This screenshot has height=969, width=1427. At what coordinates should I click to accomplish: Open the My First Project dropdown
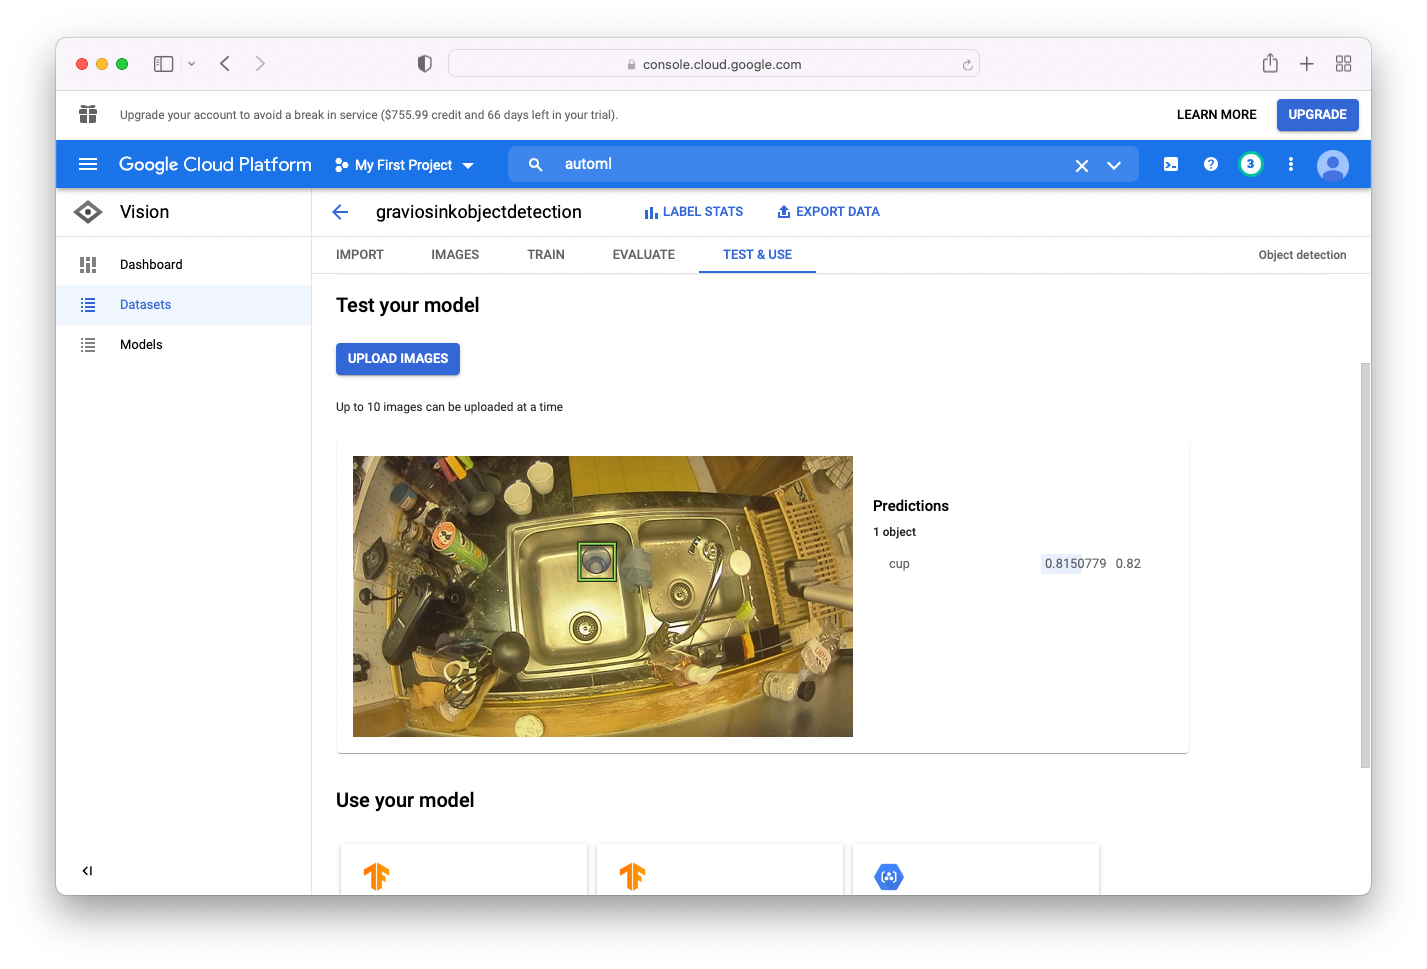coord(404,164)
